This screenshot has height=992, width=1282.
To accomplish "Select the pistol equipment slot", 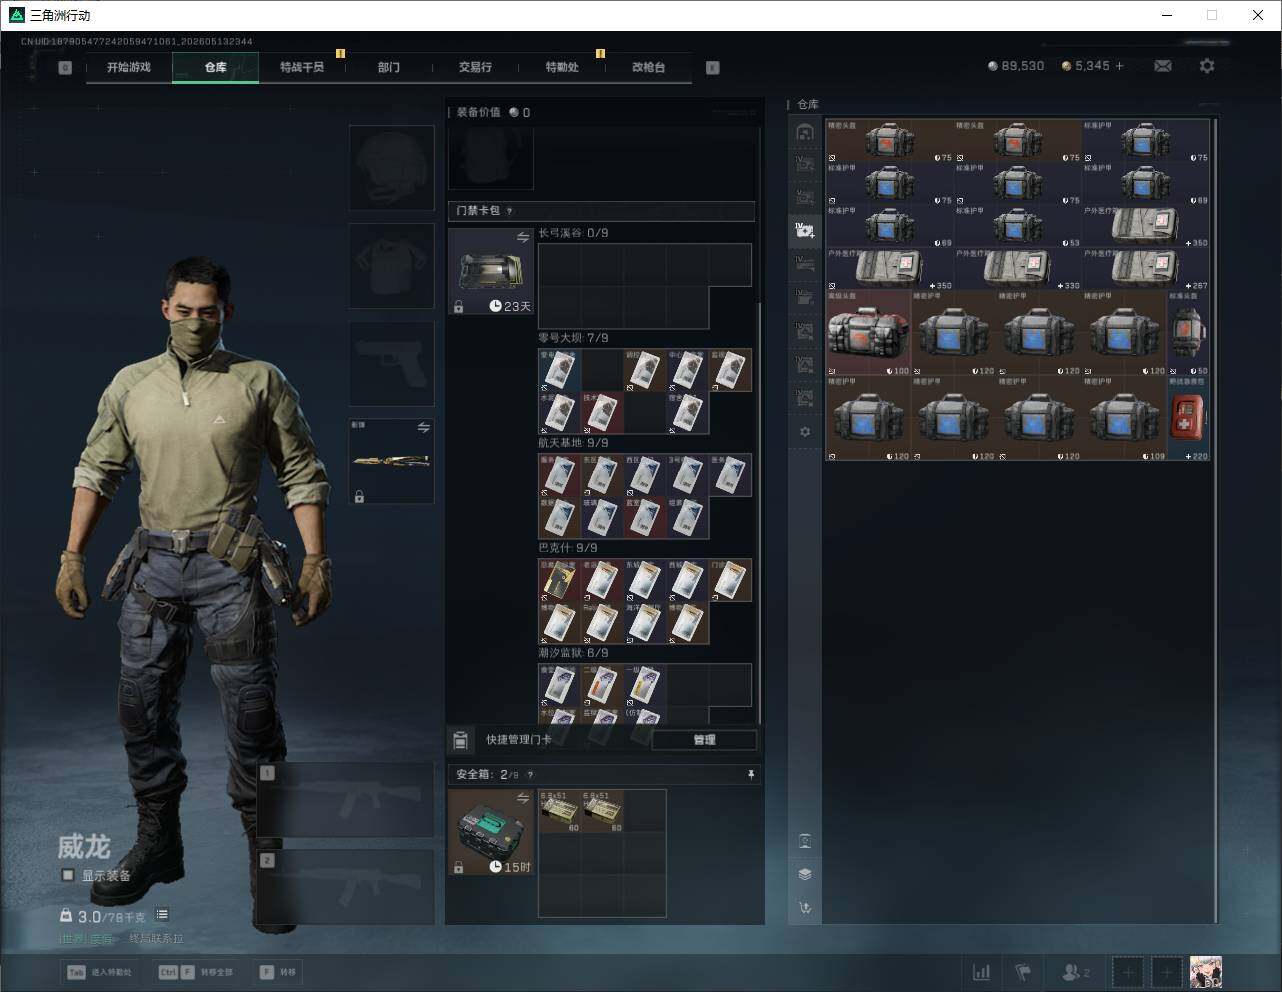I will coord(391,363).
